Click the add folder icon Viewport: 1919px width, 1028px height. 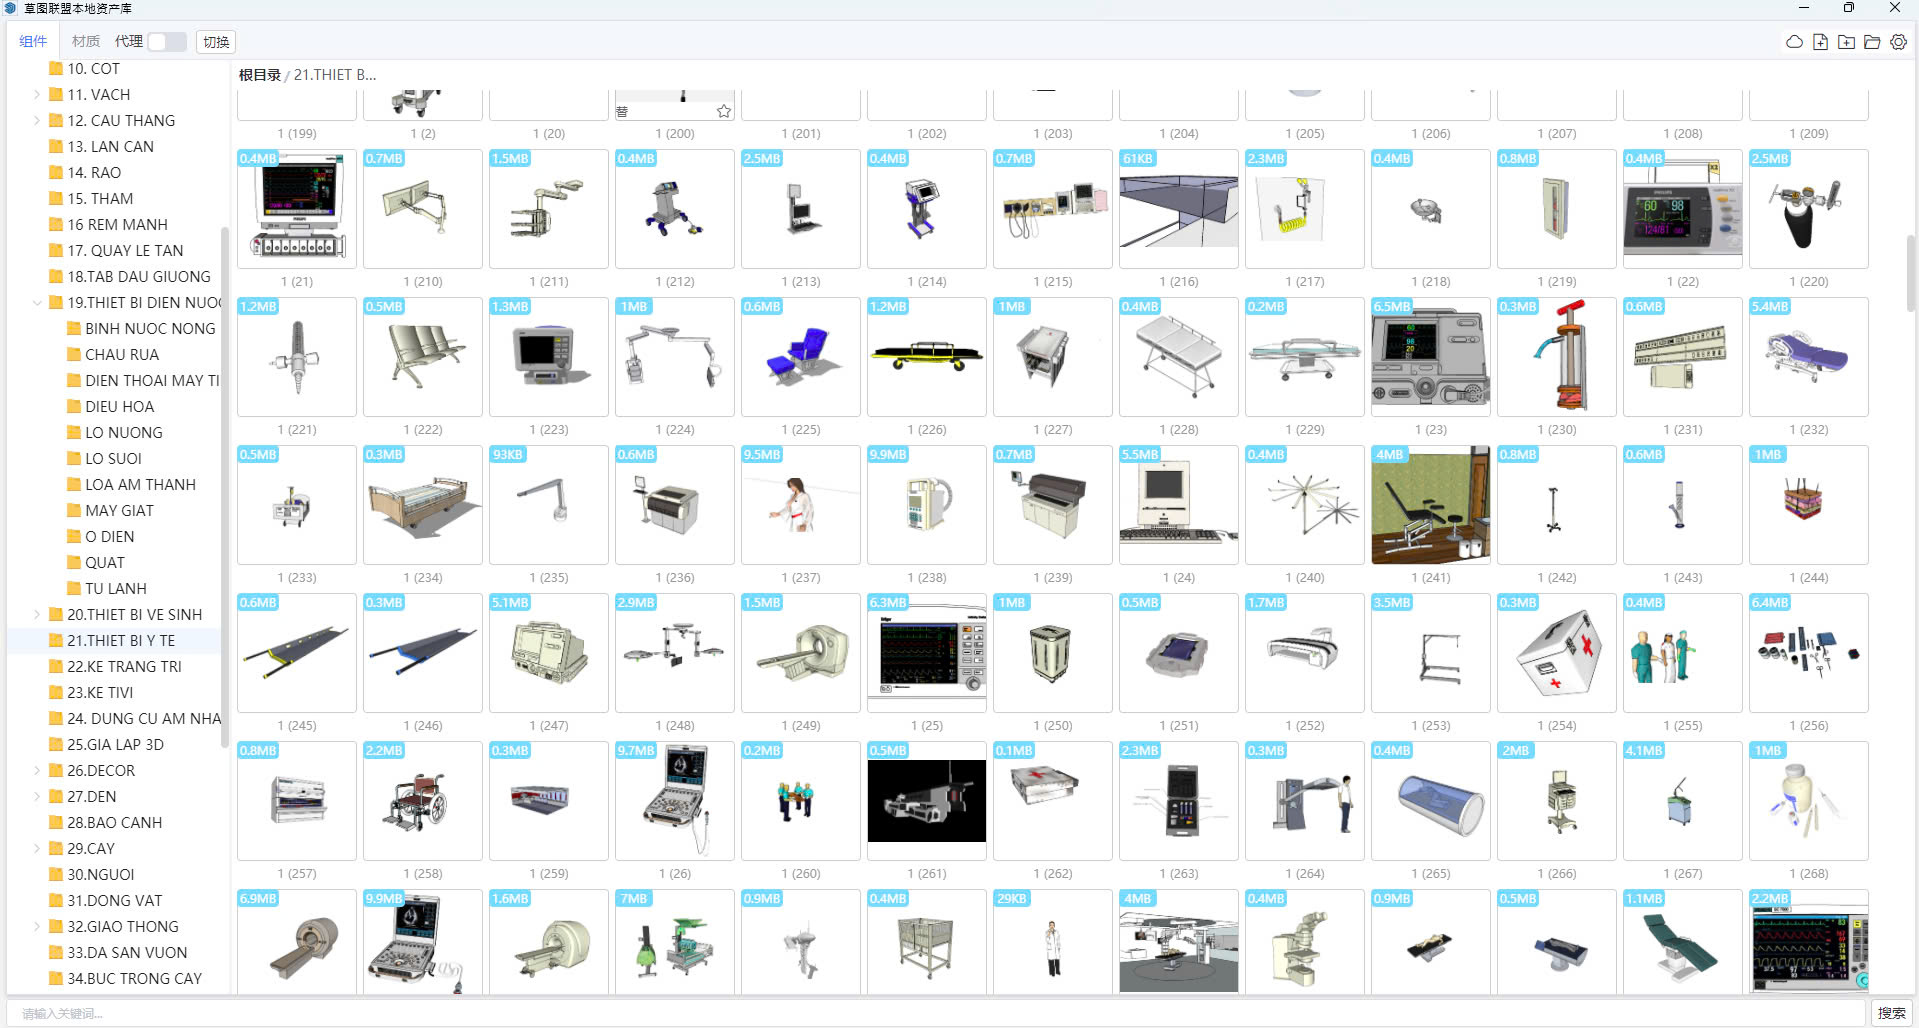tap(1846, 42)
